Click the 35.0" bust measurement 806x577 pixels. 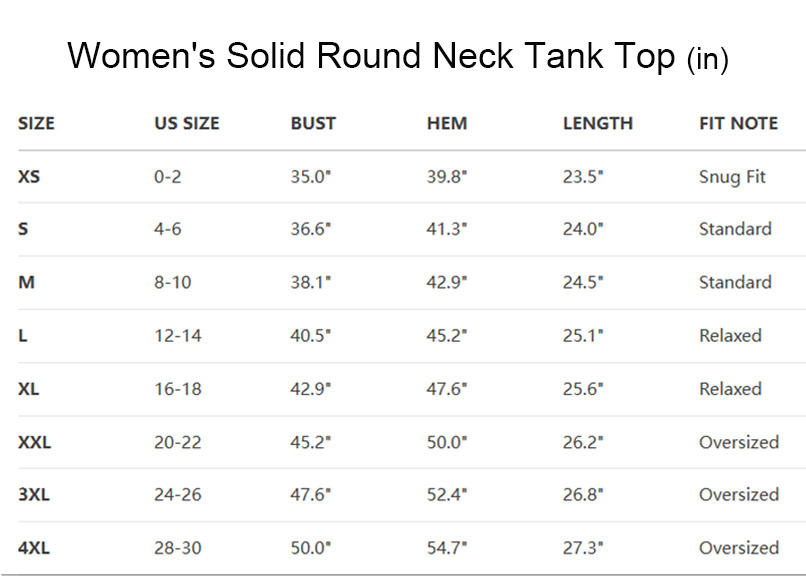tap(310, 177)
